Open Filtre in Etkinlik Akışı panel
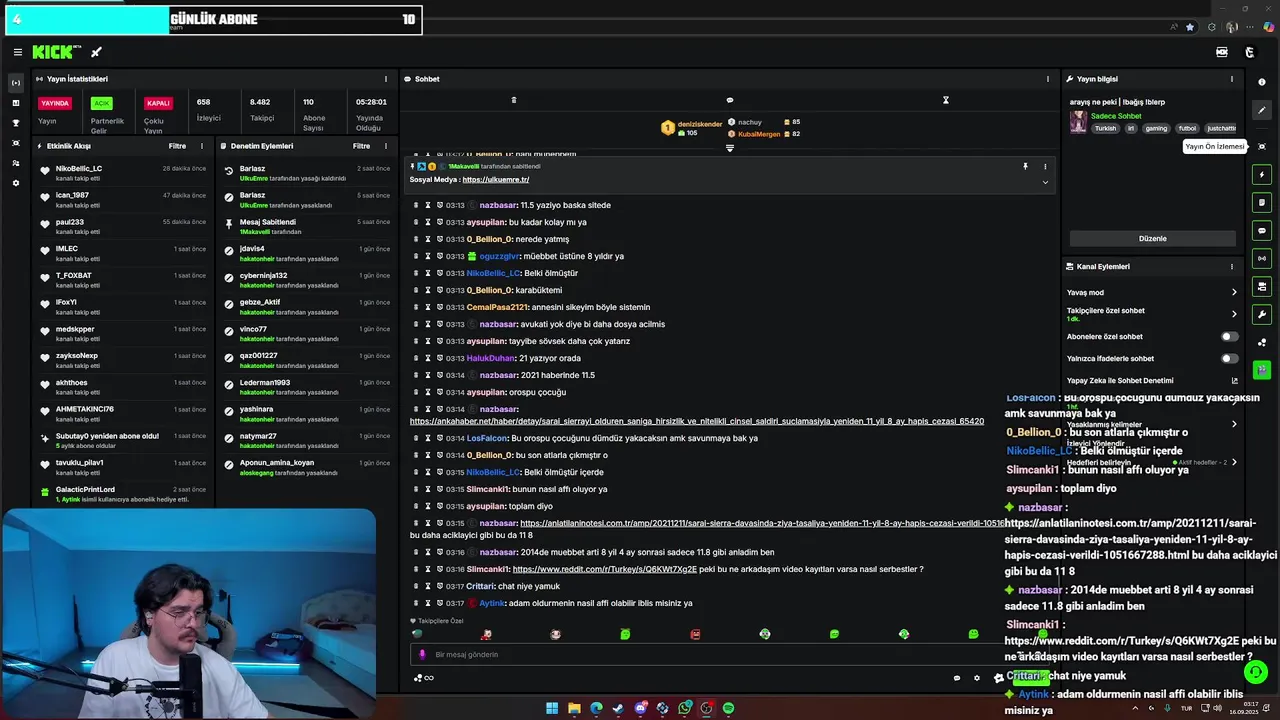Viewport: 1280px width, 720px height. (177, 146)
